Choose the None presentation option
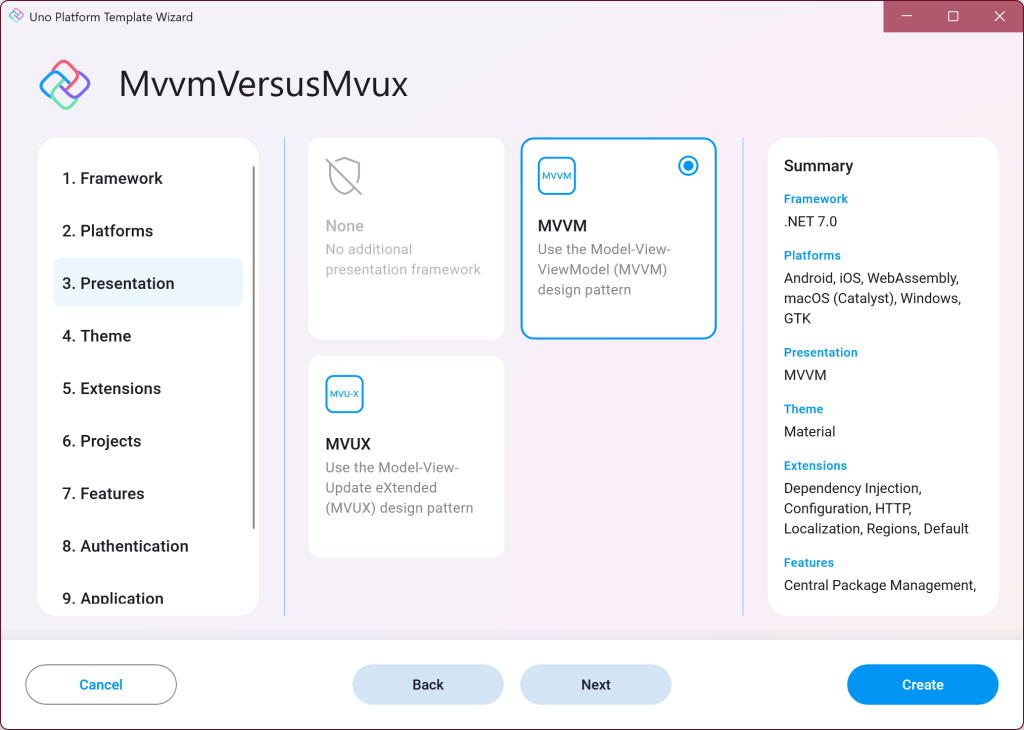Screen dimensions: 1024x730 405,238
